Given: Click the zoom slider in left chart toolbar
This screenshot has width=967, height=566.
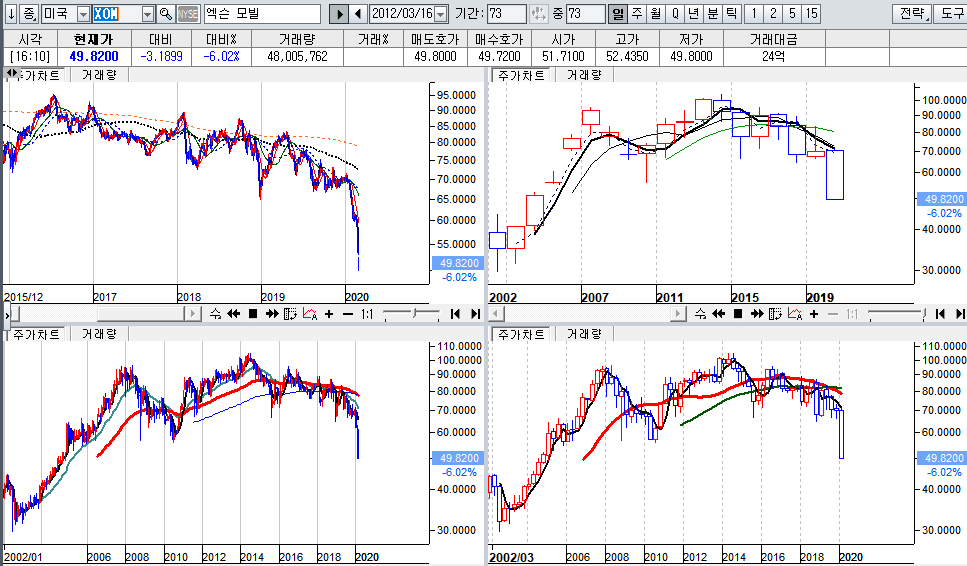Looking at the screenshot, I should (411, 314).
